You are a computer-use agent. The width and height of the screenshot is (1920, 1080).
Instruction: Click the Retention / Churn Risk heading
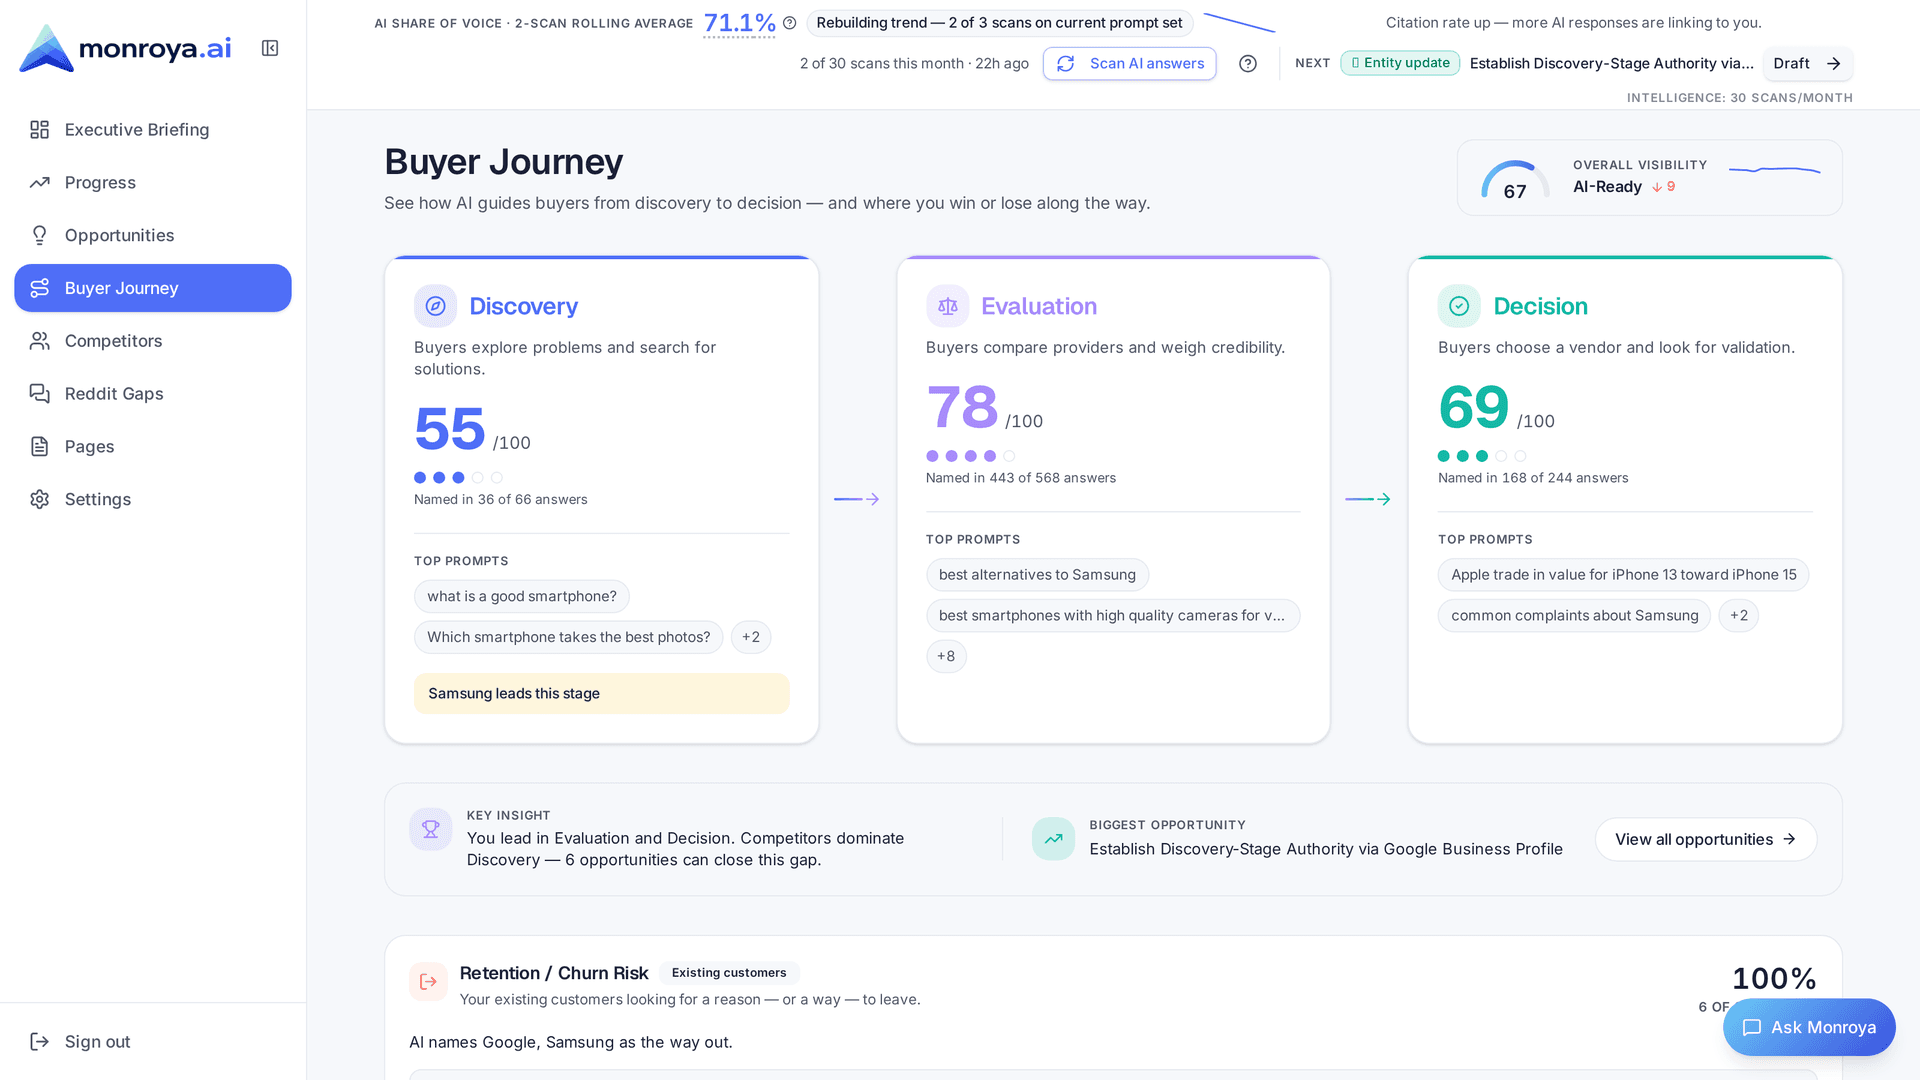click(x=554, y=973)
